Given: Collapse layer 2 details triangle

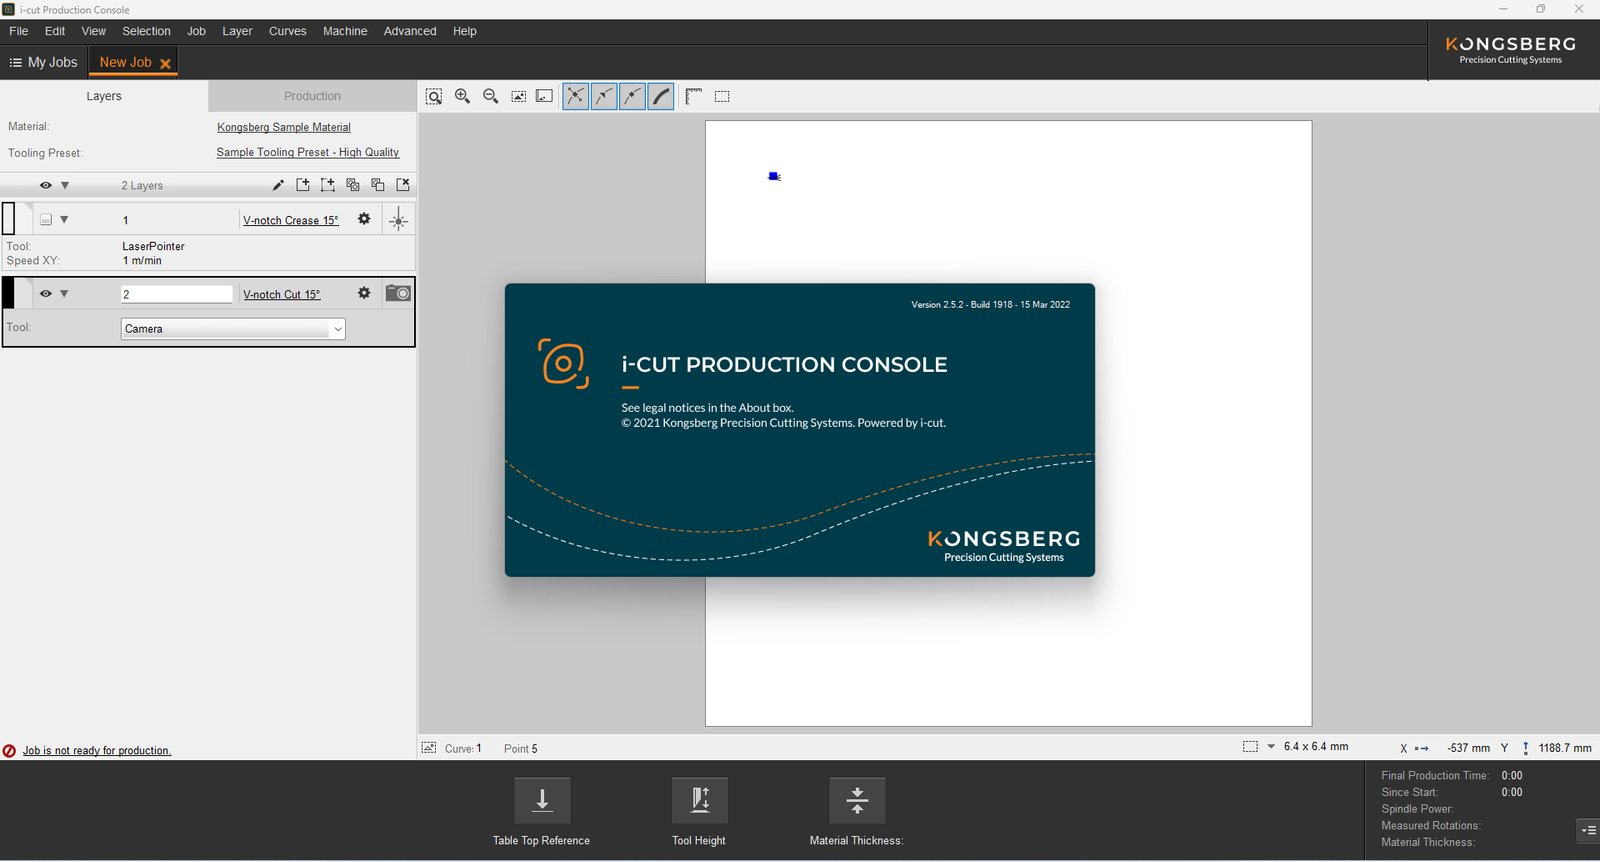Looking at the screenshot, I should coord(64,294).
